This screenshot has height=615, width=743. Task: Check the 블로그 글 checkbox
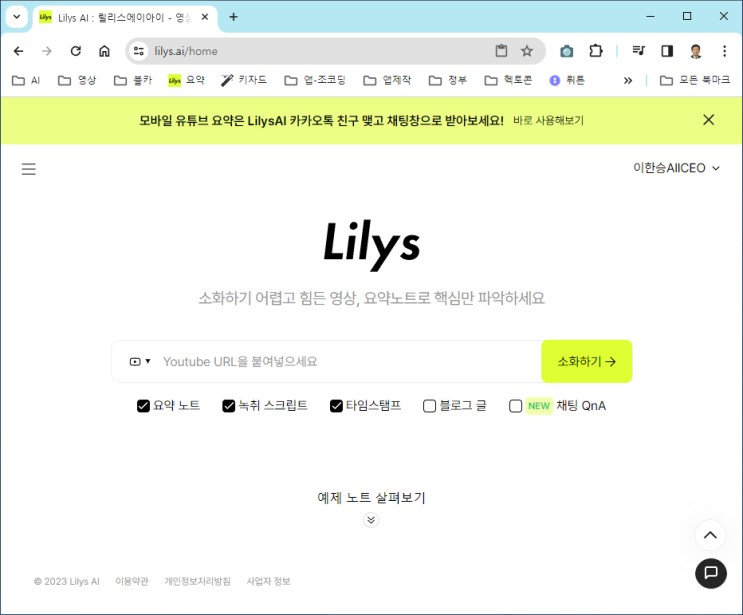point(429,406)
